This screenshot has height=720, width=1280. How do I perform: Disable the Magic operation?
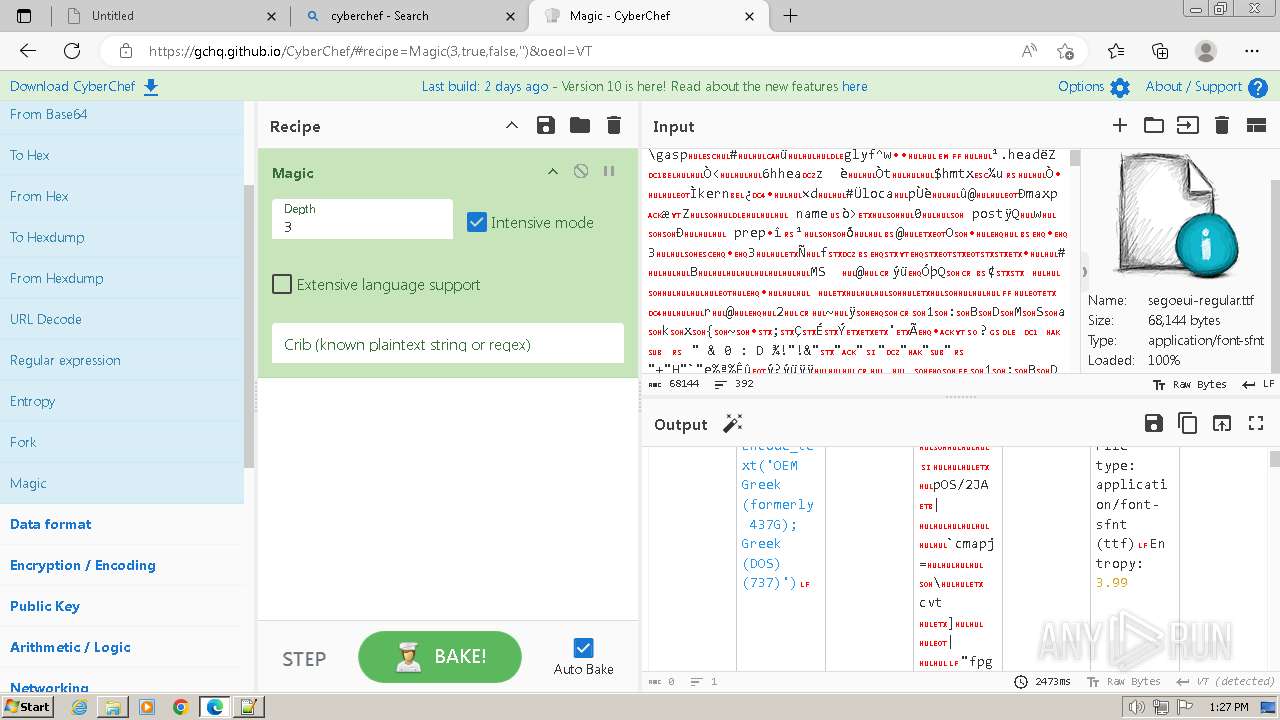pos(580,172)
